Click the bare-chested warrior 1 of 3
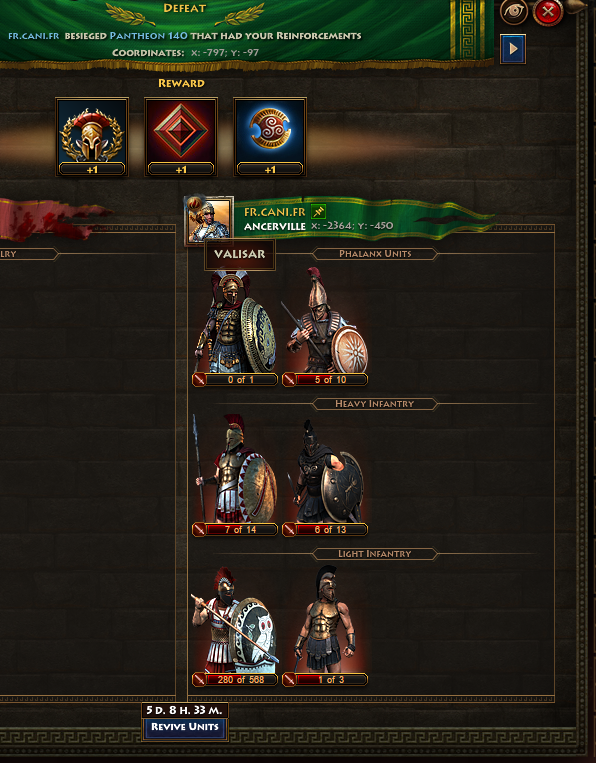 (325, 626)
